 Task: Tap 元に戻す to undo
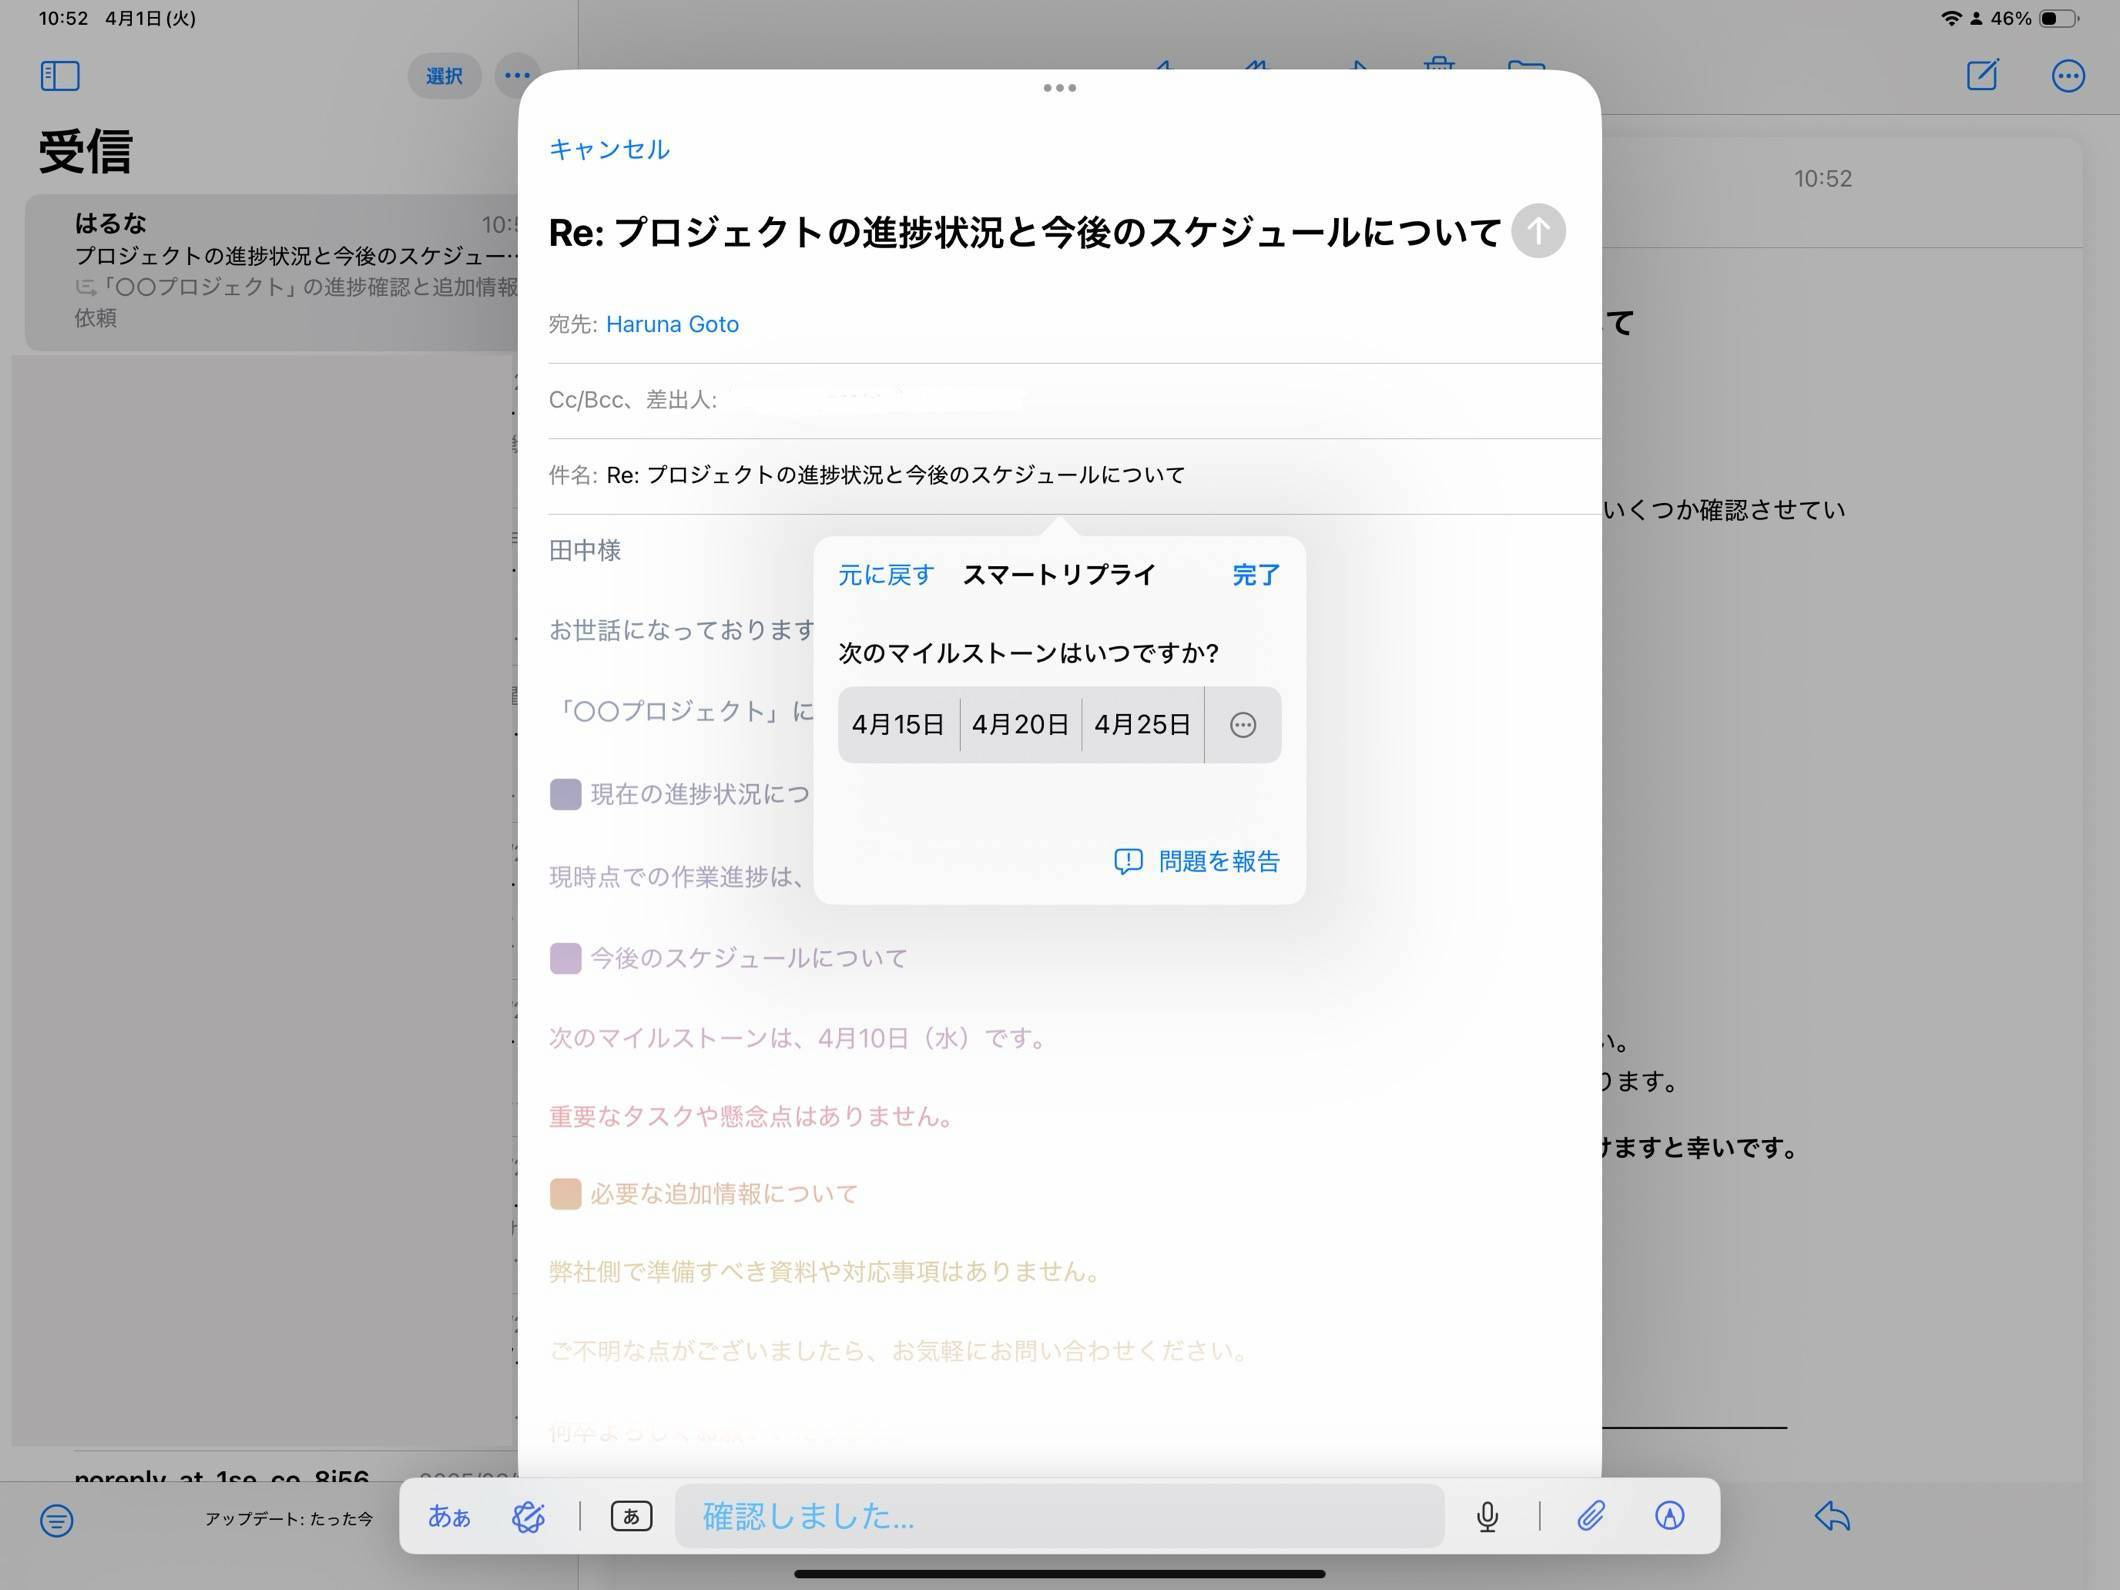(x=885, y=575)
